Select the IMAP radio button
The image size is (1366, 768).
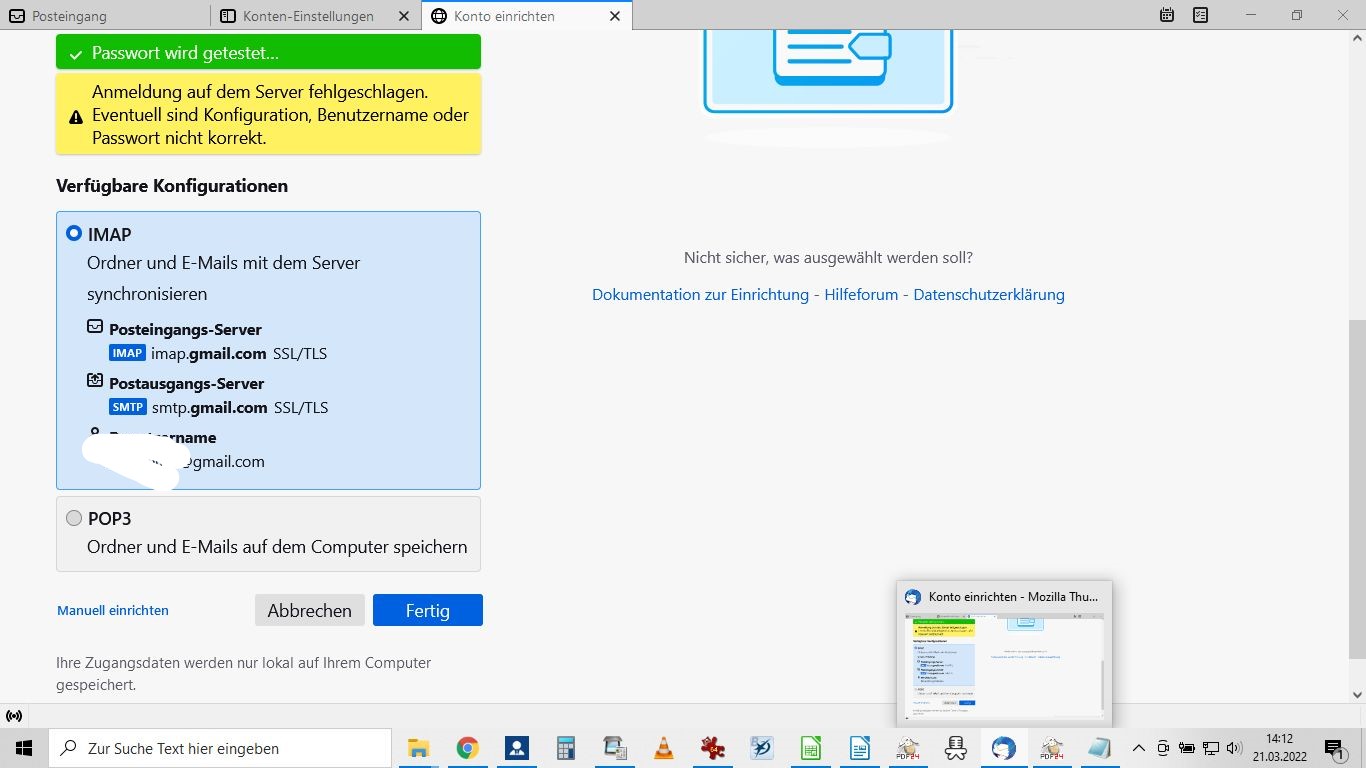[74, 234]
